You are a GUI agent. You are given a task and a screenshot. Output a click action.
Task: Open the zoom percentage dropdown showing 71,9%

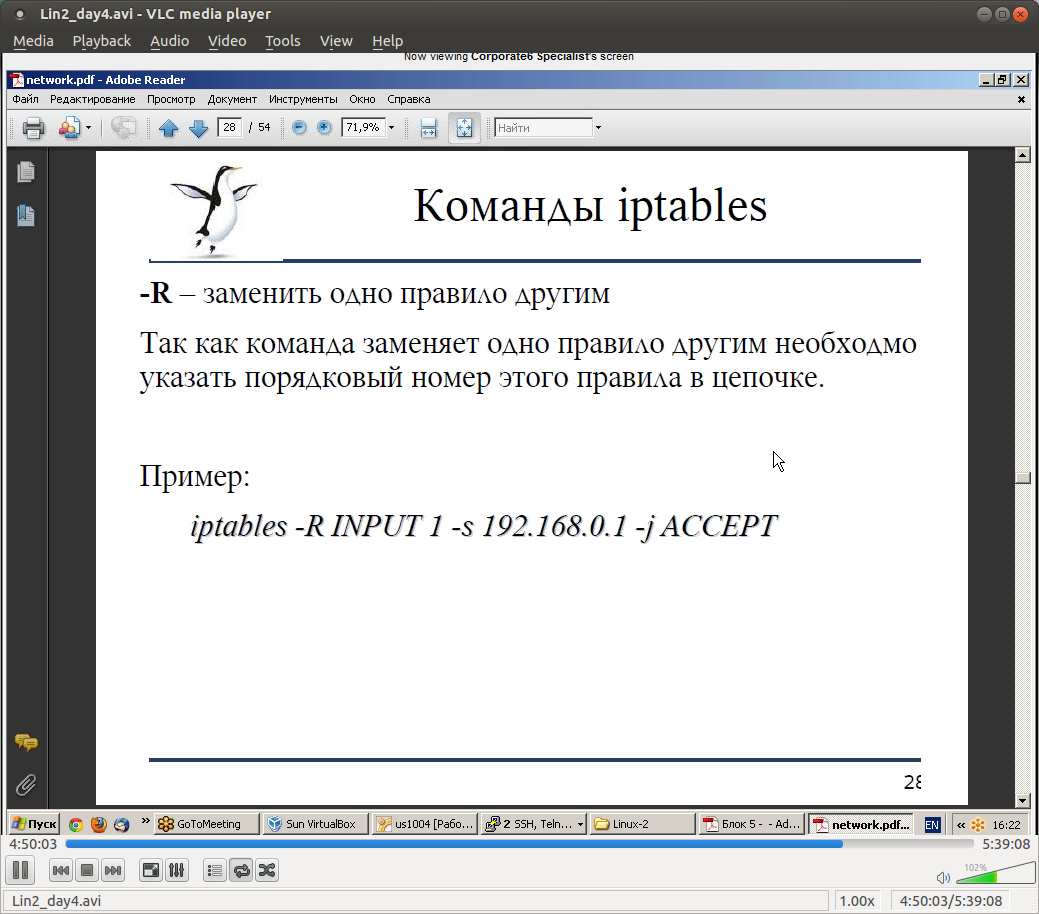pyautogui.click(x=391, y=127)
